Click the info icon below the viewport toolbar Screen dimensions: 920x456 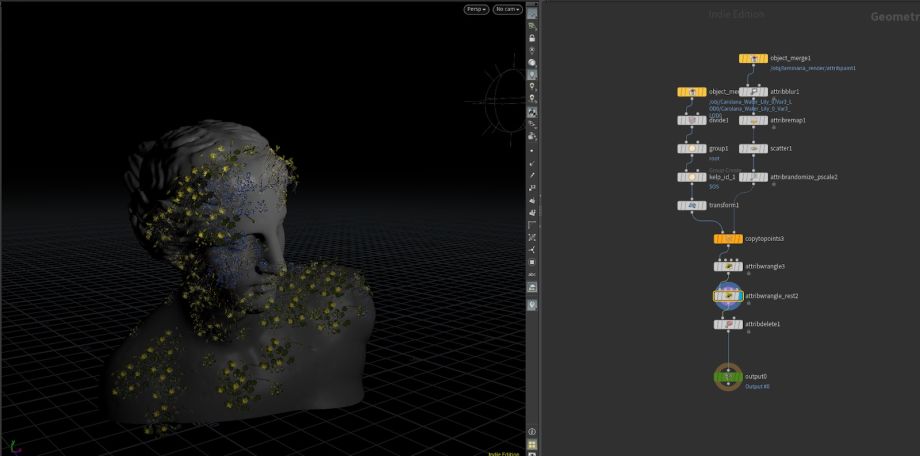pyautogui.click(x=532, y=431)
